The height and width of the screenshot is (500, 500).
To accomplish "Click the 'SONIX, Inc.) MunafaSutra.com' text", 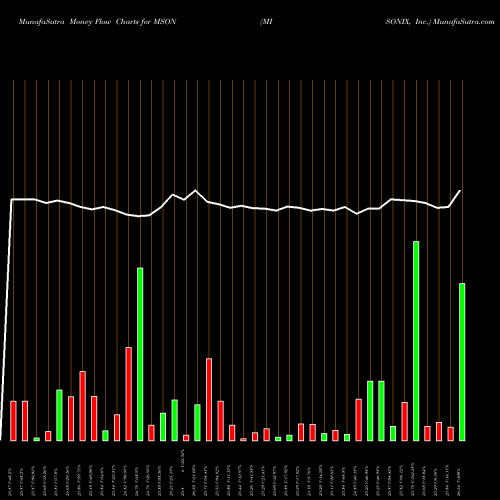I will (x=440, y=22).
